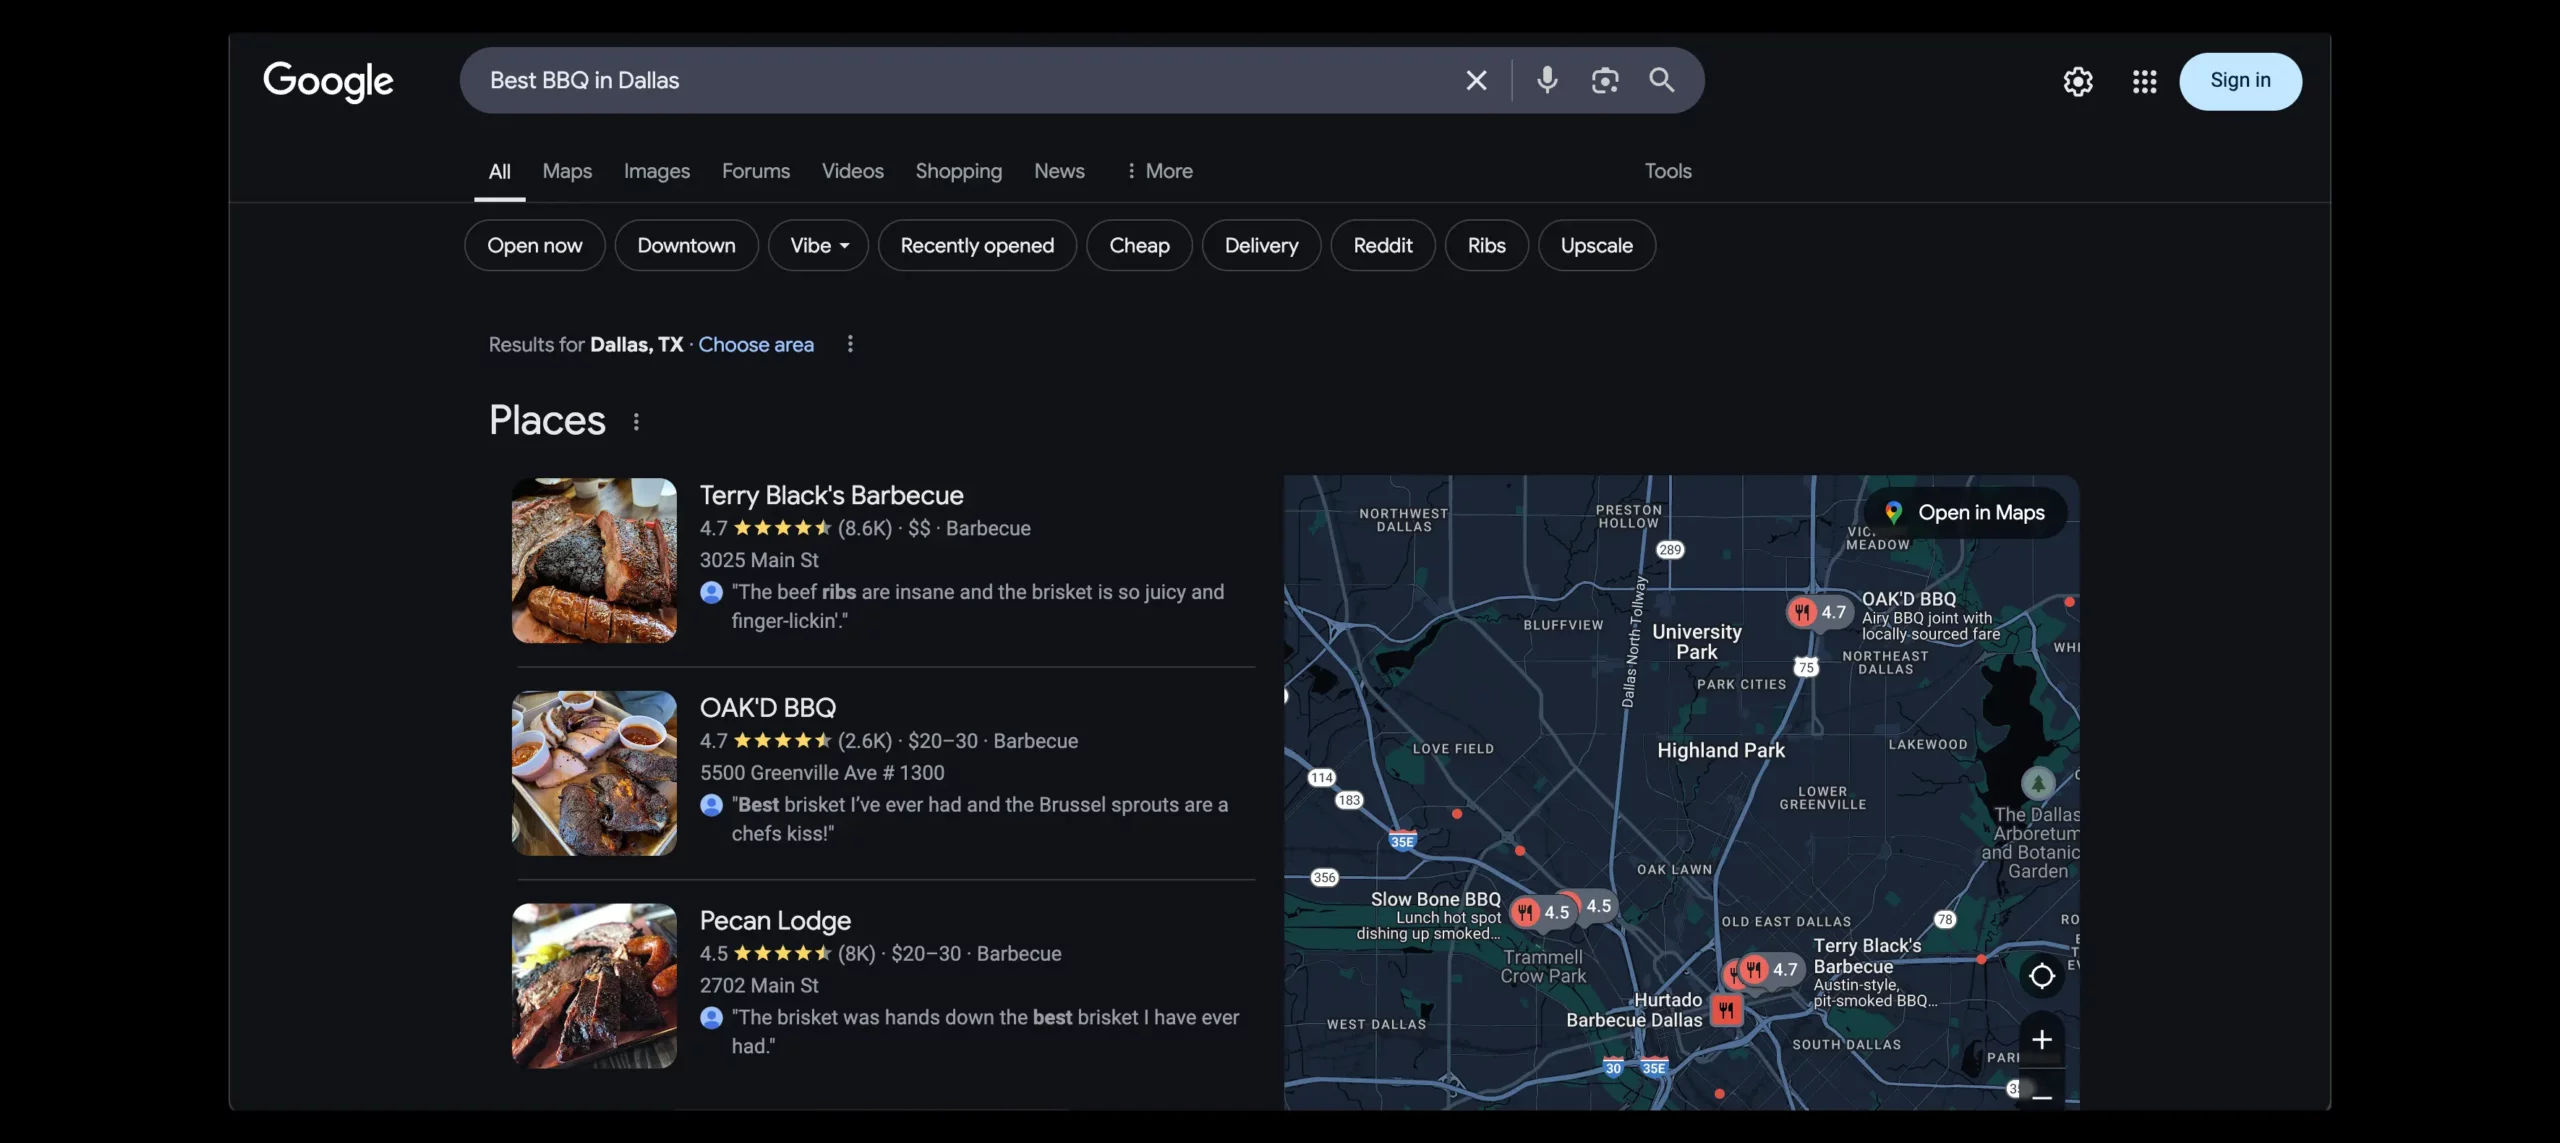The width and height of the screenshot is (2560, 1143).
Task: Start voice search with the microphone icon
Action: tap(1547, 80)
